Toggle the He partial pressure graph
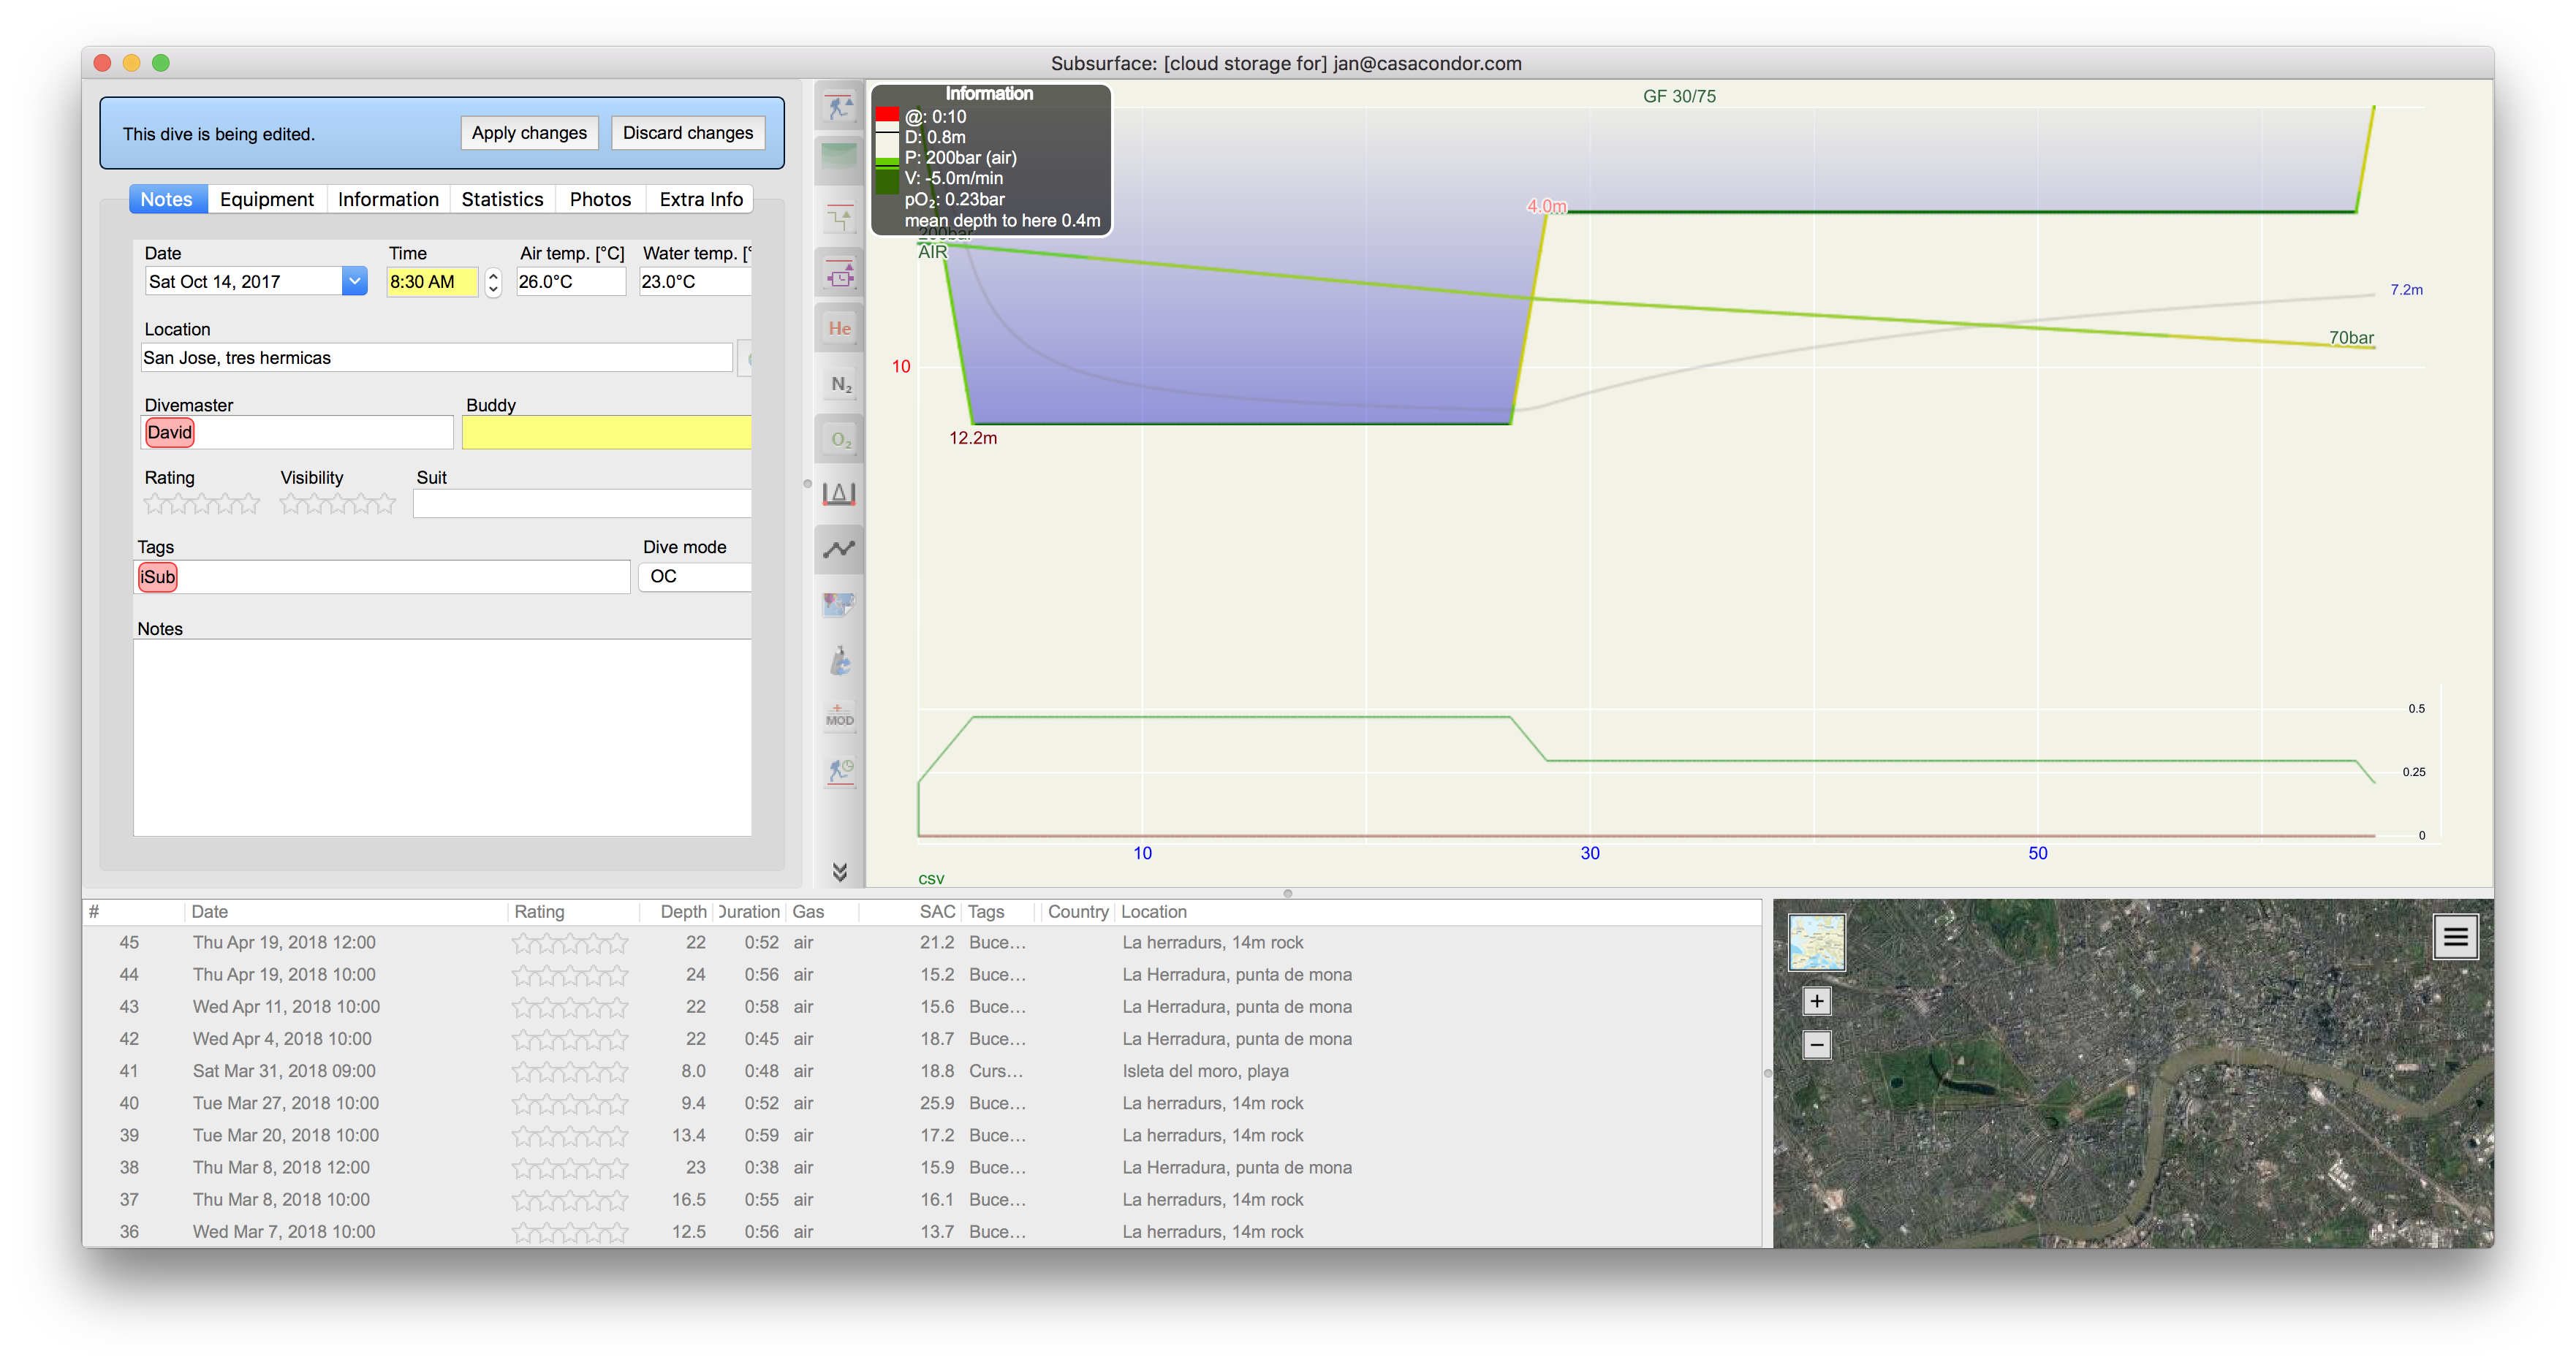Screen dimensions: 2576x1365 (x=839, y=327)
